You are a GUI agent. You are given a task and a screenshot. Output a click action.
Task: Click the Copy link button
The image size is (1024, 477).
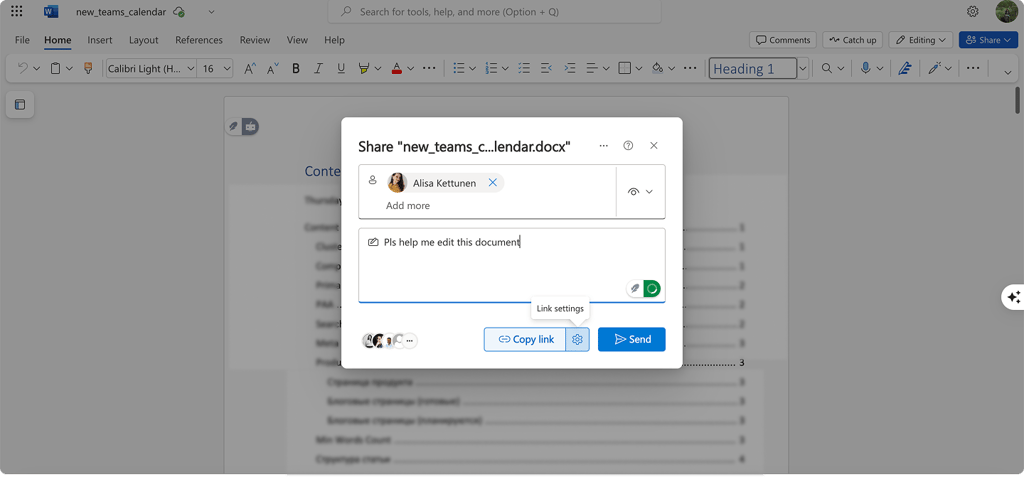pos(525,339)
